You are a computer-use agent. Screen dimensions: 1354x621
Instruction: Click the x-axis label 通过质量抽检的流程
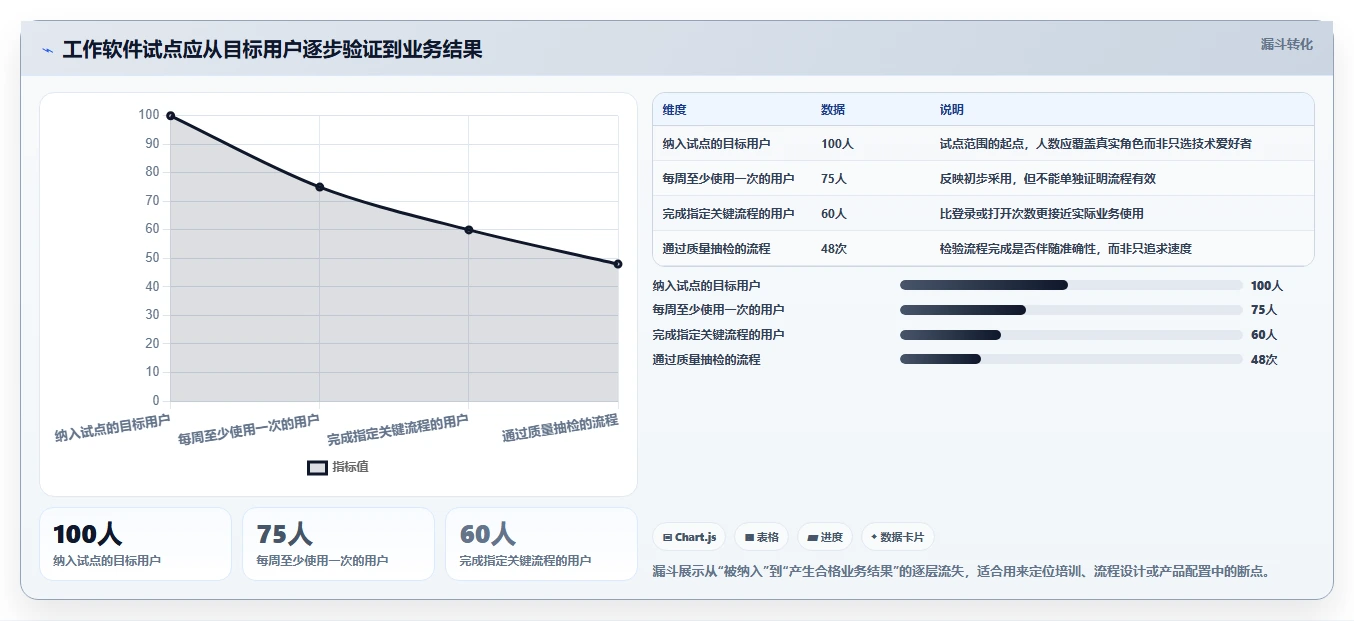tap(560, 428)
